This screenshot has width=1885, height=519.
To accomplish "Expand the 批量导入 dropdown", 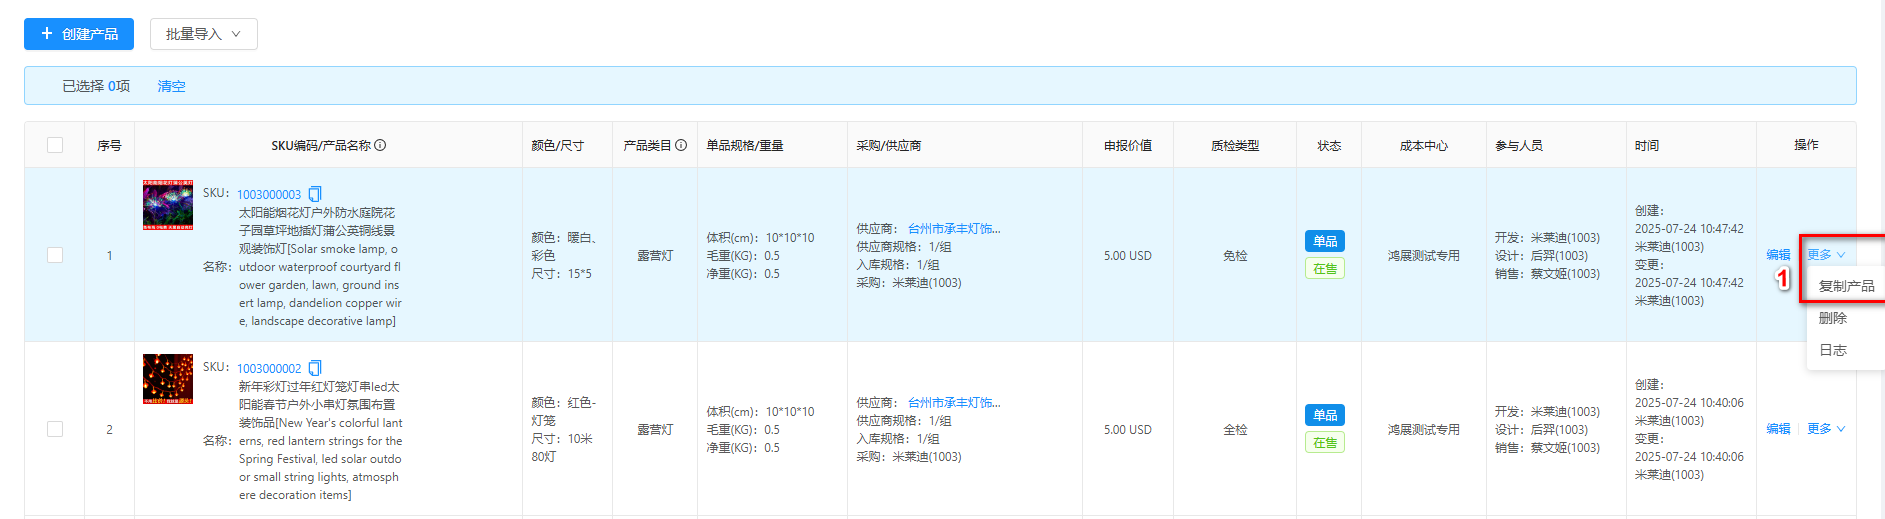I will pyautogui.click(x=203, y=34).
